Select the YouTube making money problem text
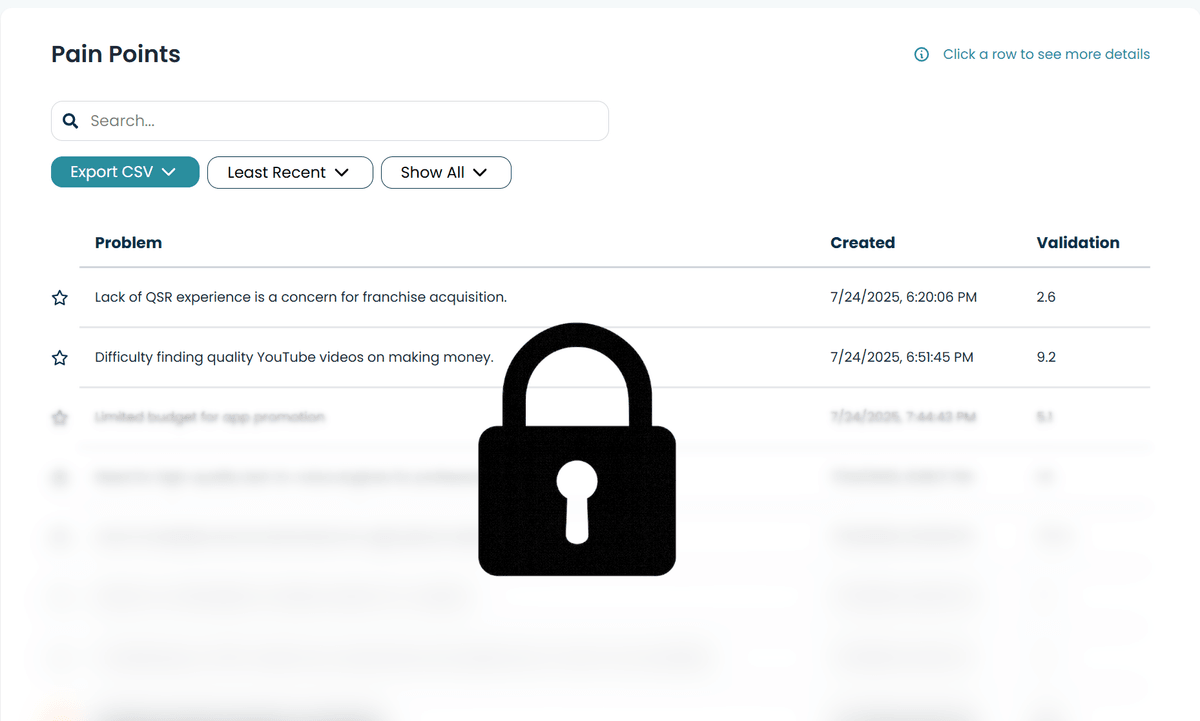Image resolution: width=1200 pixels, height=721 pixels. click(294, 357)
